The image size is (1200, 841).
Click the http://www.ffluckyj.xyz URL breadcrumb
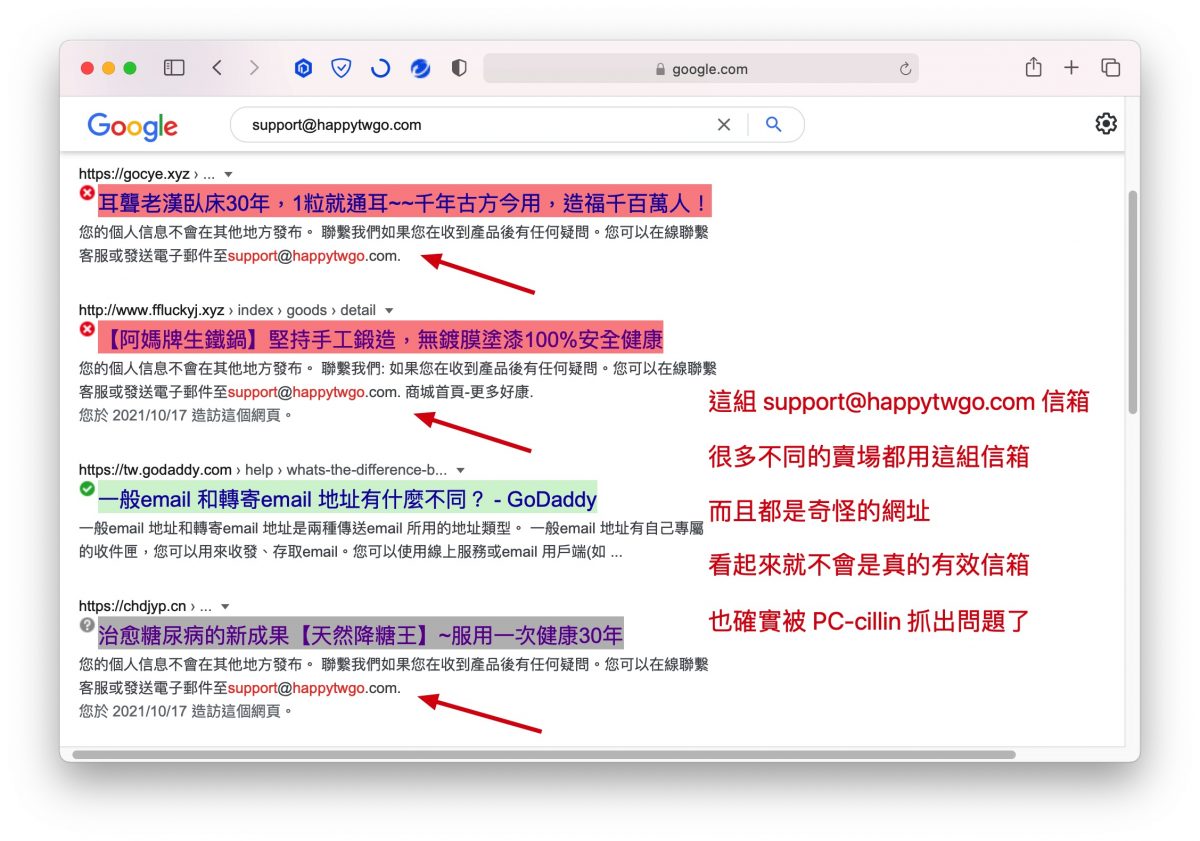227,311
